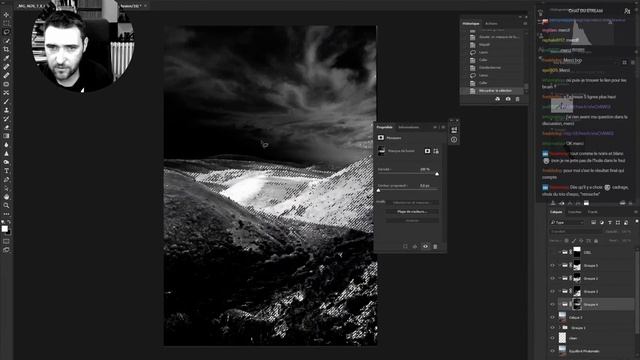
Task: Switch to the Informations tab
Action: [409, 127]
